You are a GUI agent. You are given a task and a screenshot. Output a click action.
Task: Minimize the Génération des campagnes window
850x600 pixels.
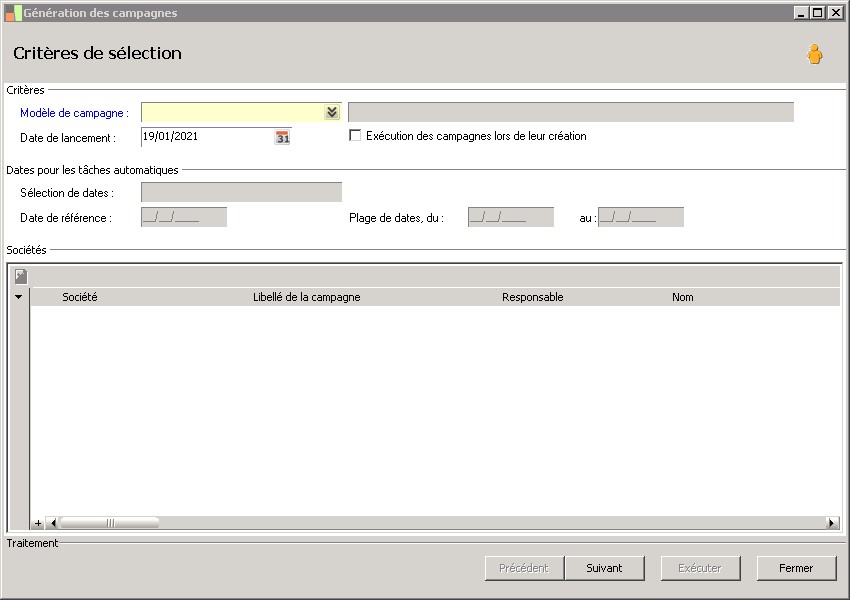pyautogui.click(x=801, y=12)
